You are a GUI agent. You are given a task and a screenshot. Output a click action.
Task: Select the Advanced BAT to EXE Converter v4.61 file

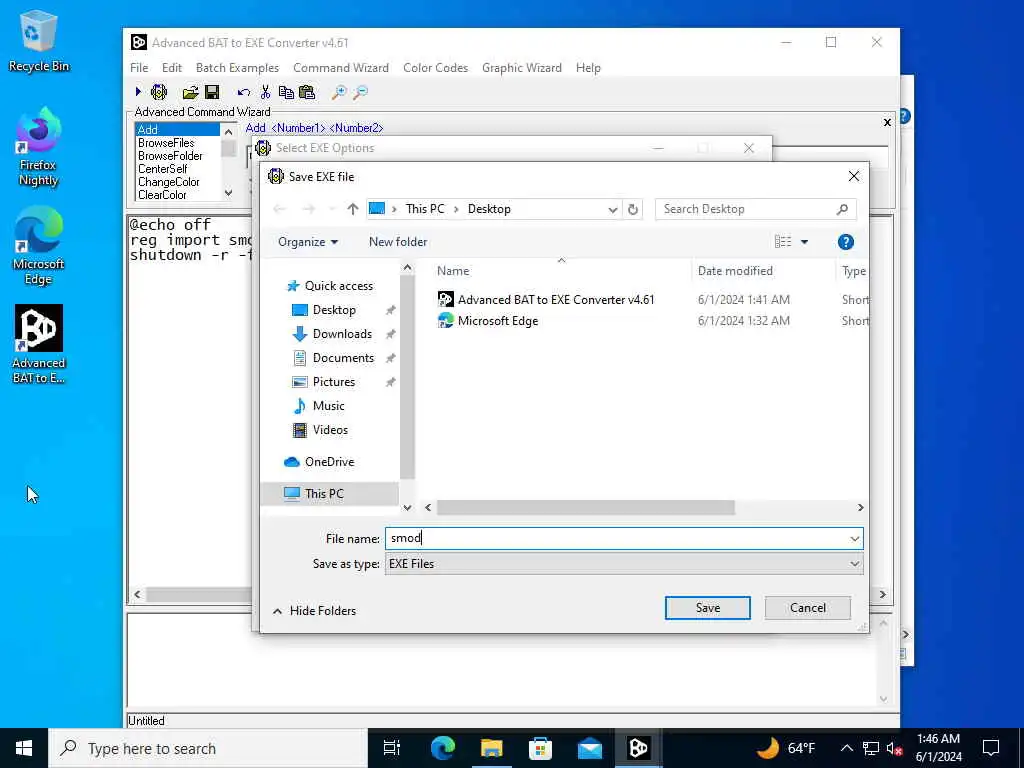tap(556, 300)
